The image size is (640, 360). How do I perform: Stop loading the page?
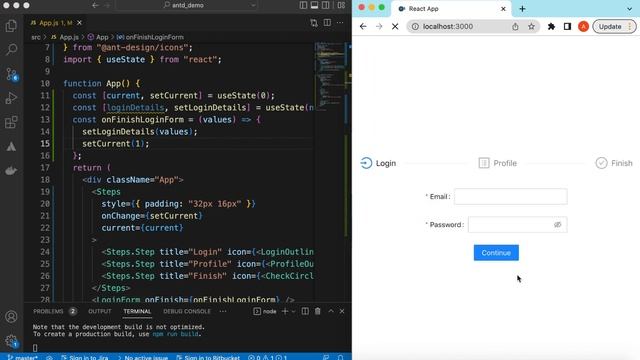coord(395,27)
